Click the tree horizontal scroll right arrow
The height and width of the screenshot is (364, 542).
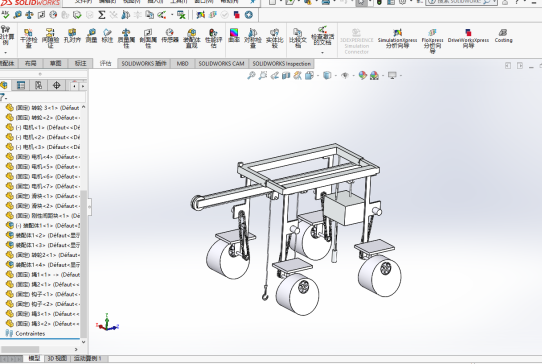point(76,349)
